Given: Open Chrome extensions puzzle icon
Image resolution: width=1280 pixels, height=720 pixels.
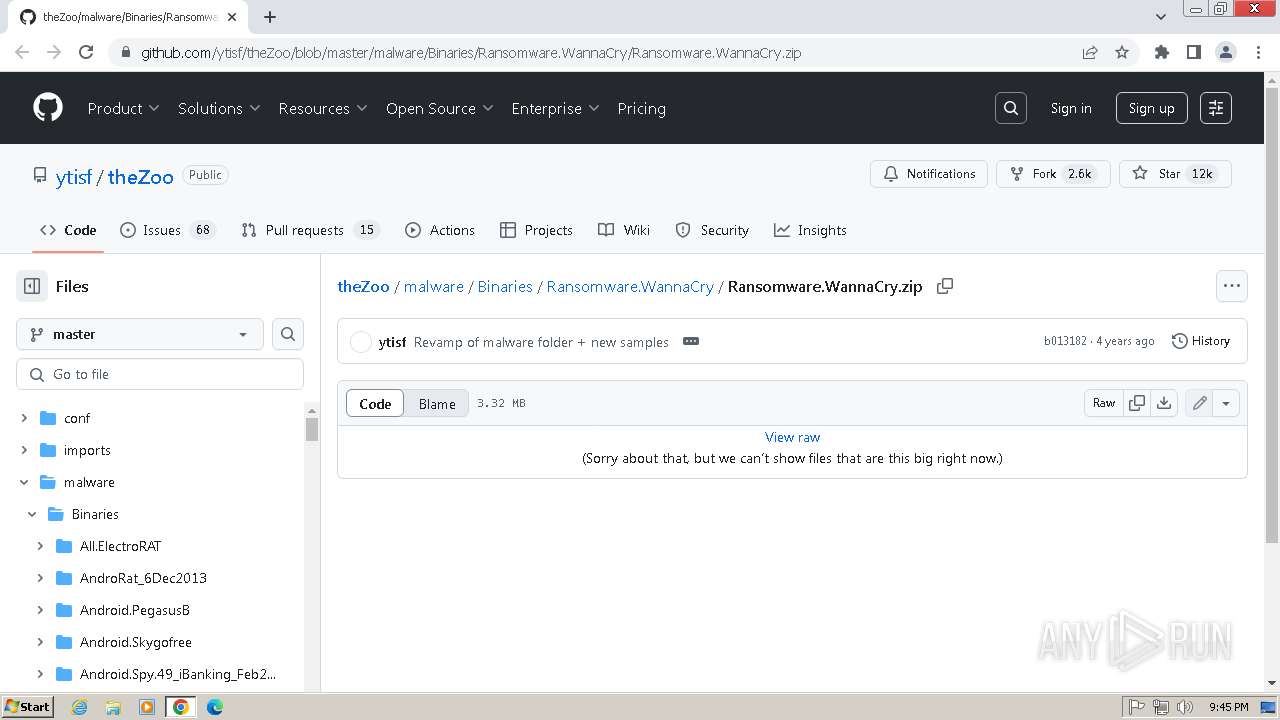Looking at the screenshot, I should [1162, 52].
